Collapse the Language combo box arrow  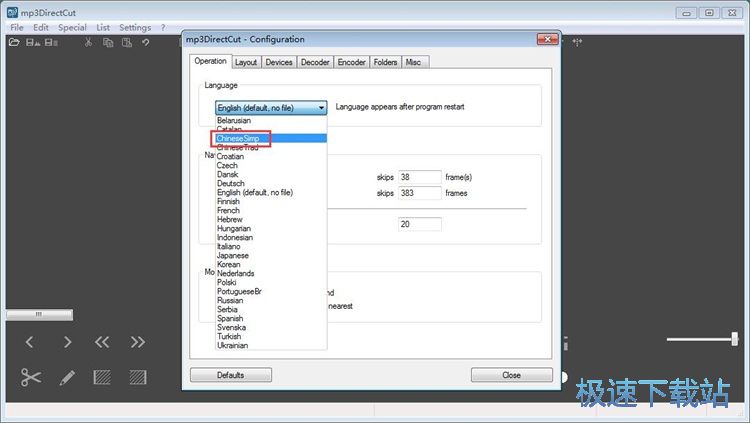(321, 107)
